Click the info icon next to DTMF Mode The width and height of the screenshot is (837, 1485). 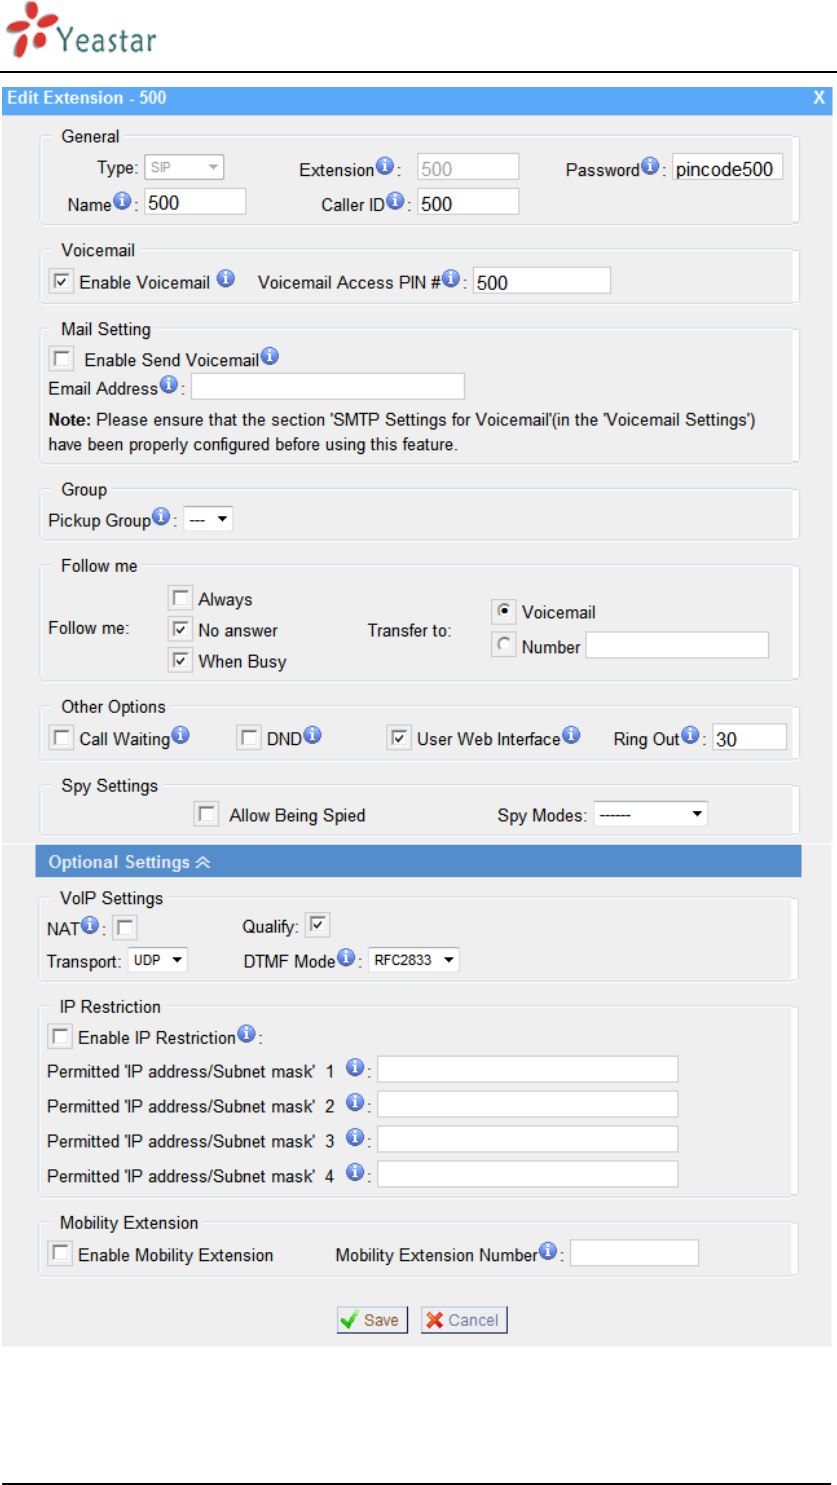(345, 958)
